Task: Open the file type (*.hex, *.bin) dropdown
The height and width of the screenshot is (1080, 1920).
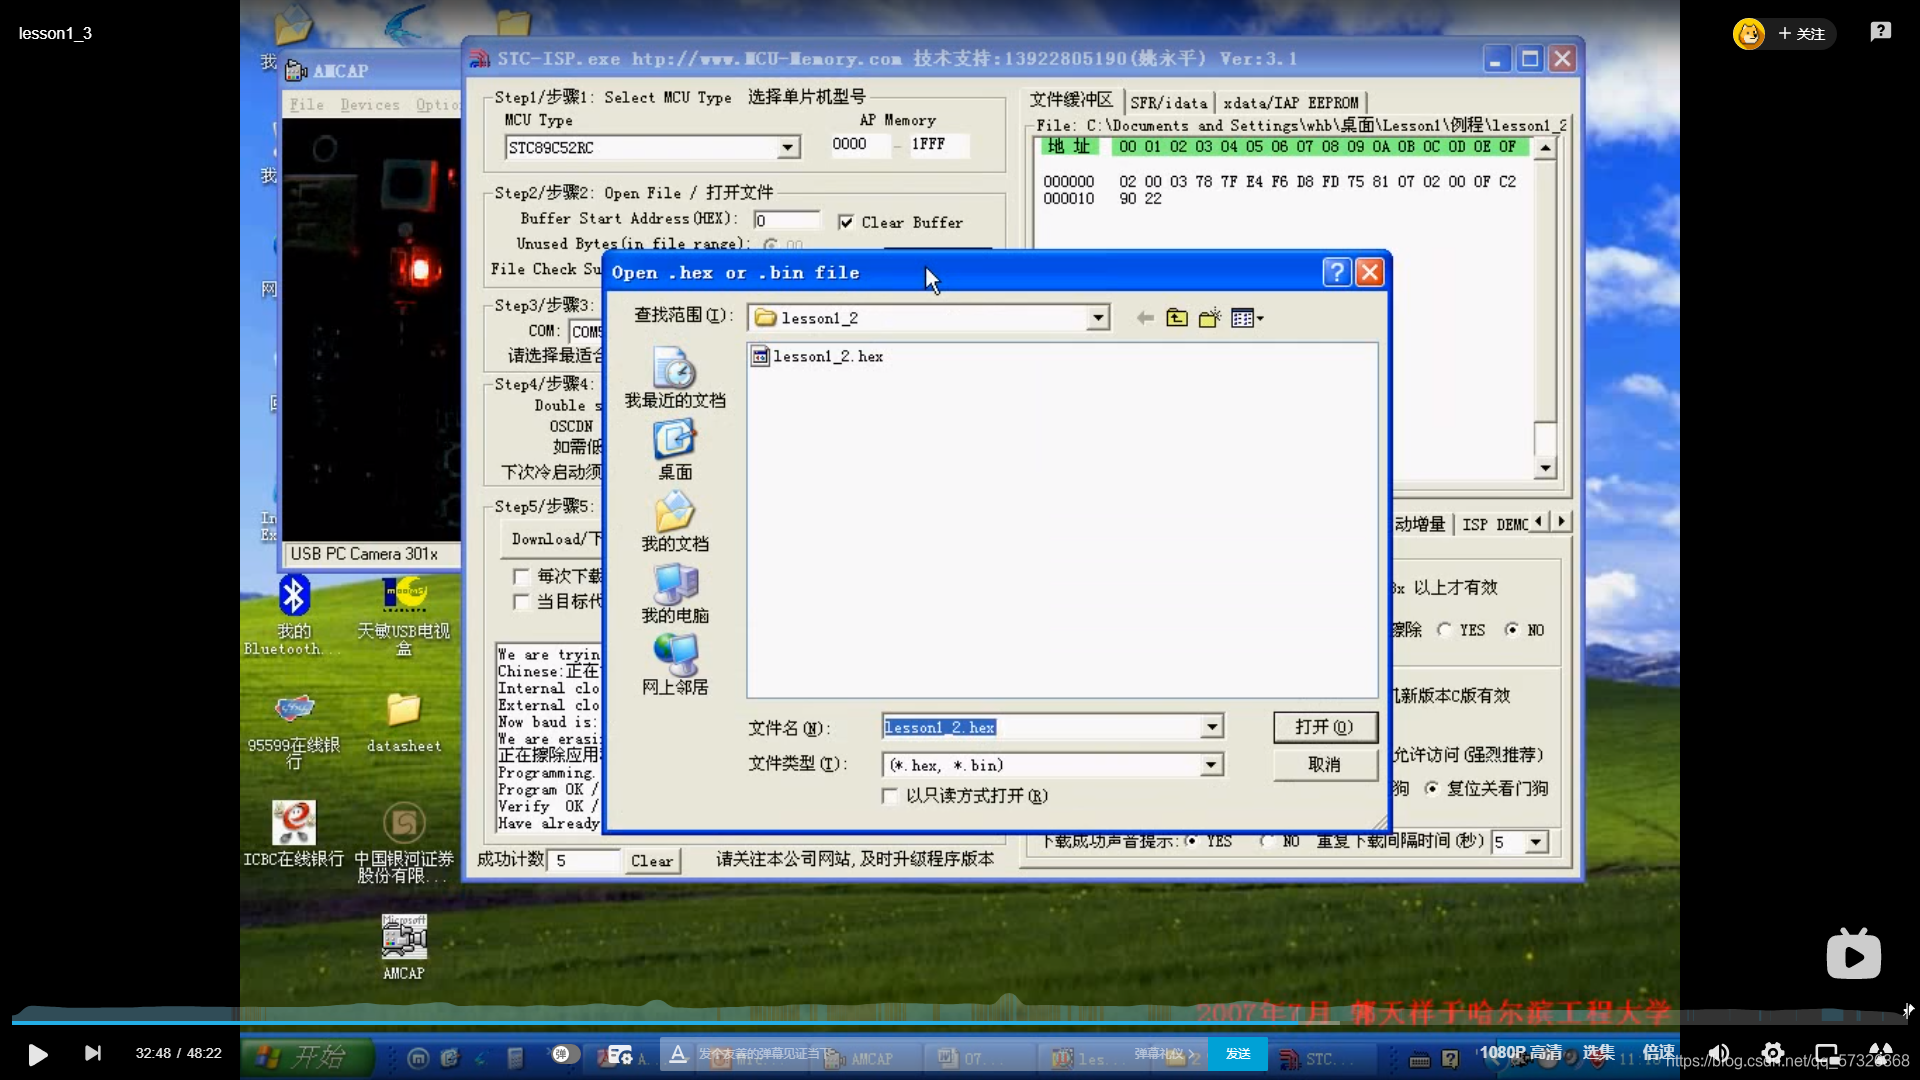Action: 1211,765
